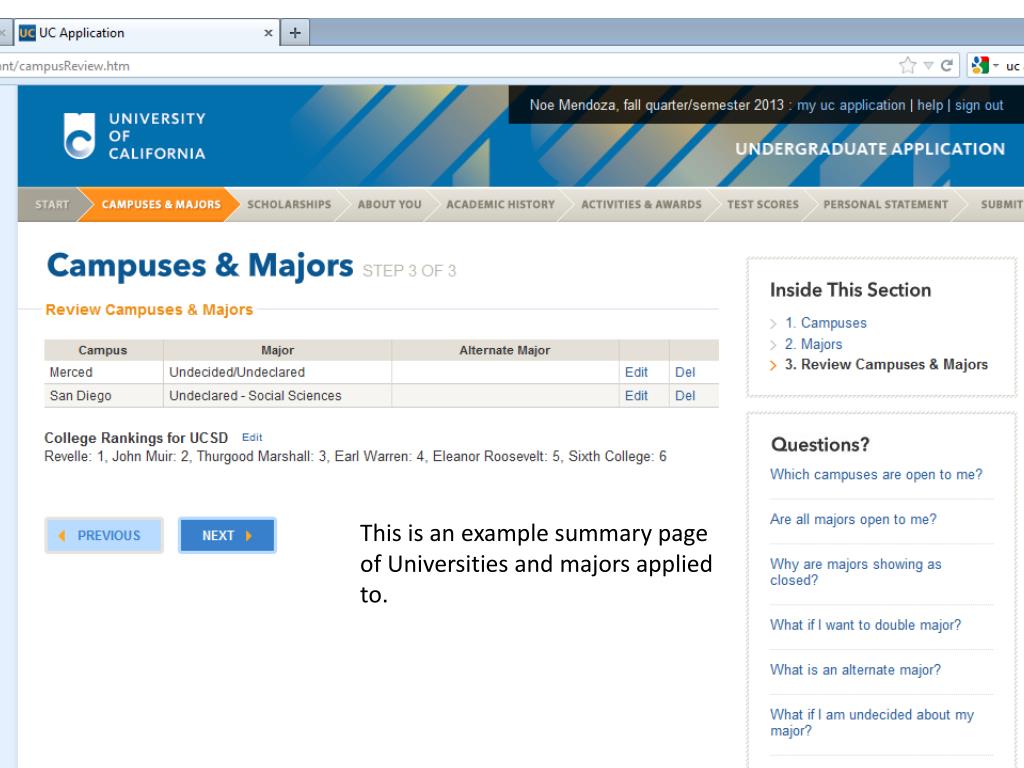This screenshot has height=768, width=1024.
Task: Click the UNDERGRADUATE APPLICATION banner text
Action: 870,149
